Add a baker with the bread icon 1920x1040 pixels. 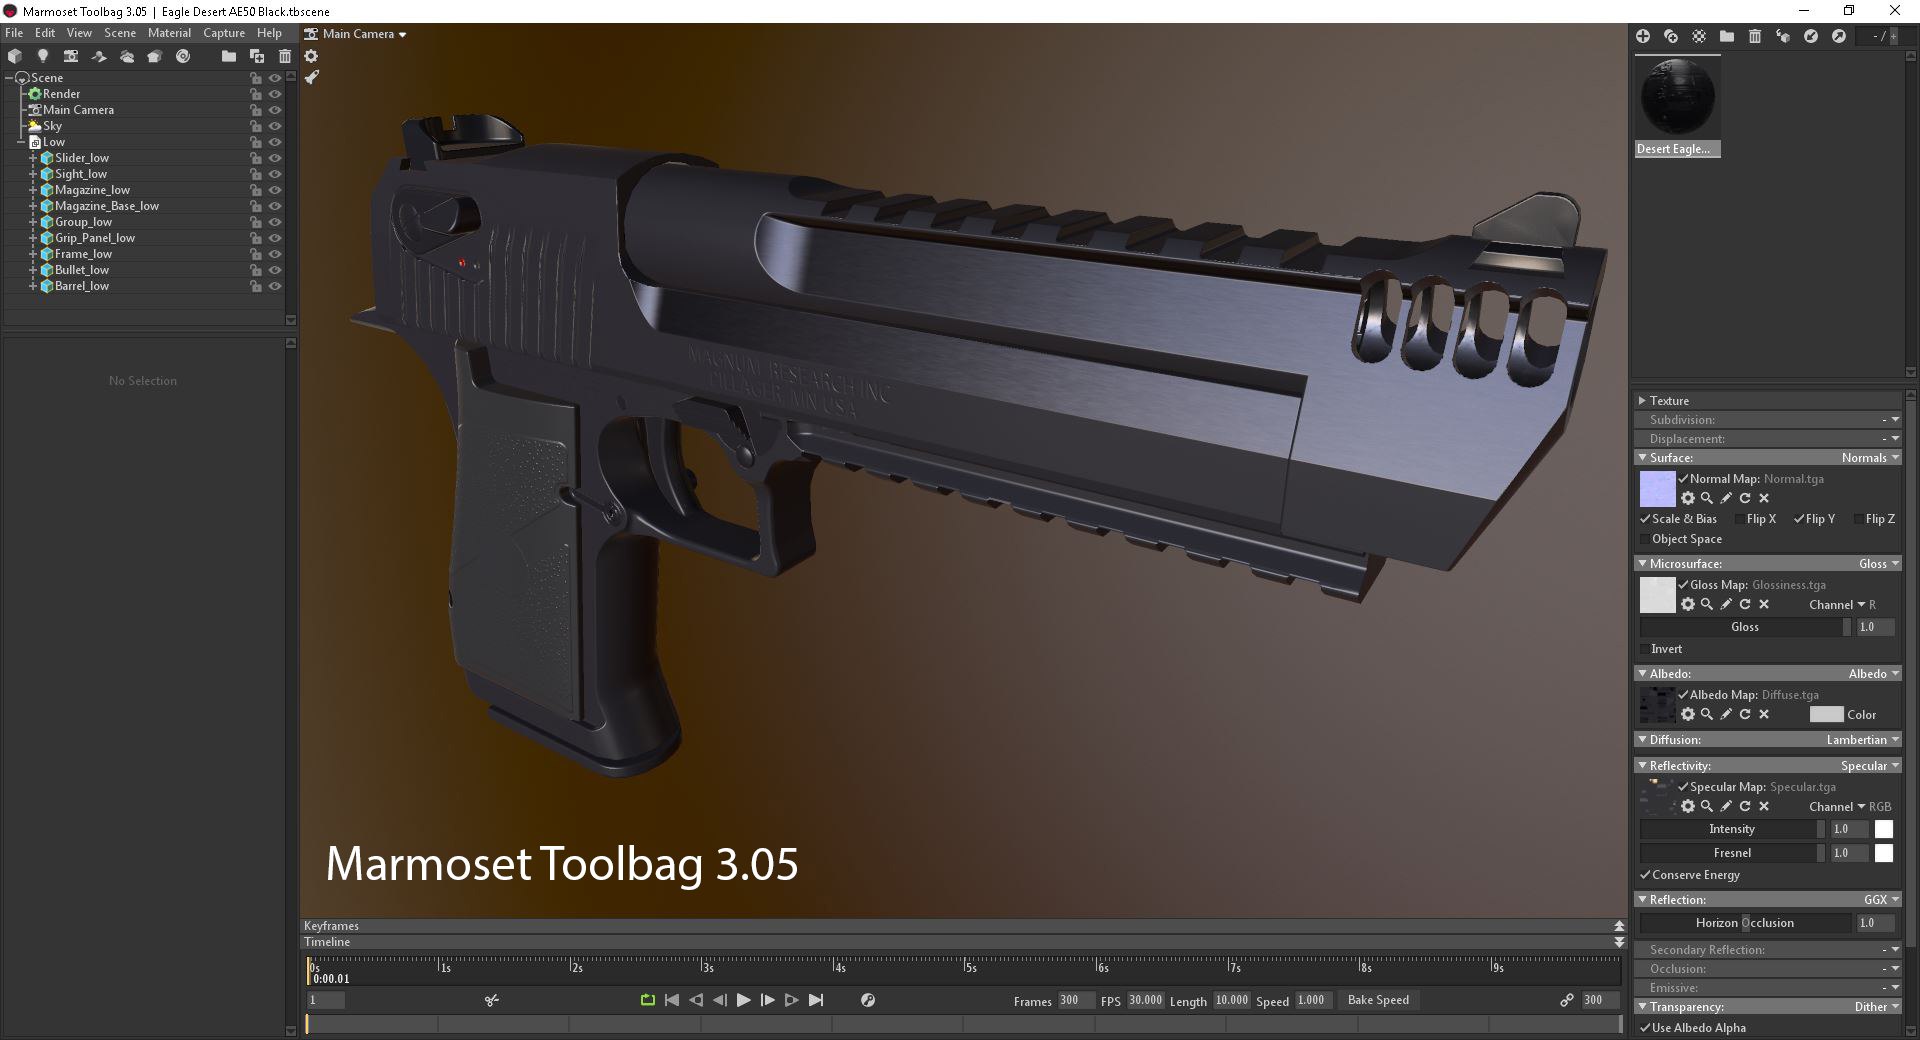pos(155,56)
